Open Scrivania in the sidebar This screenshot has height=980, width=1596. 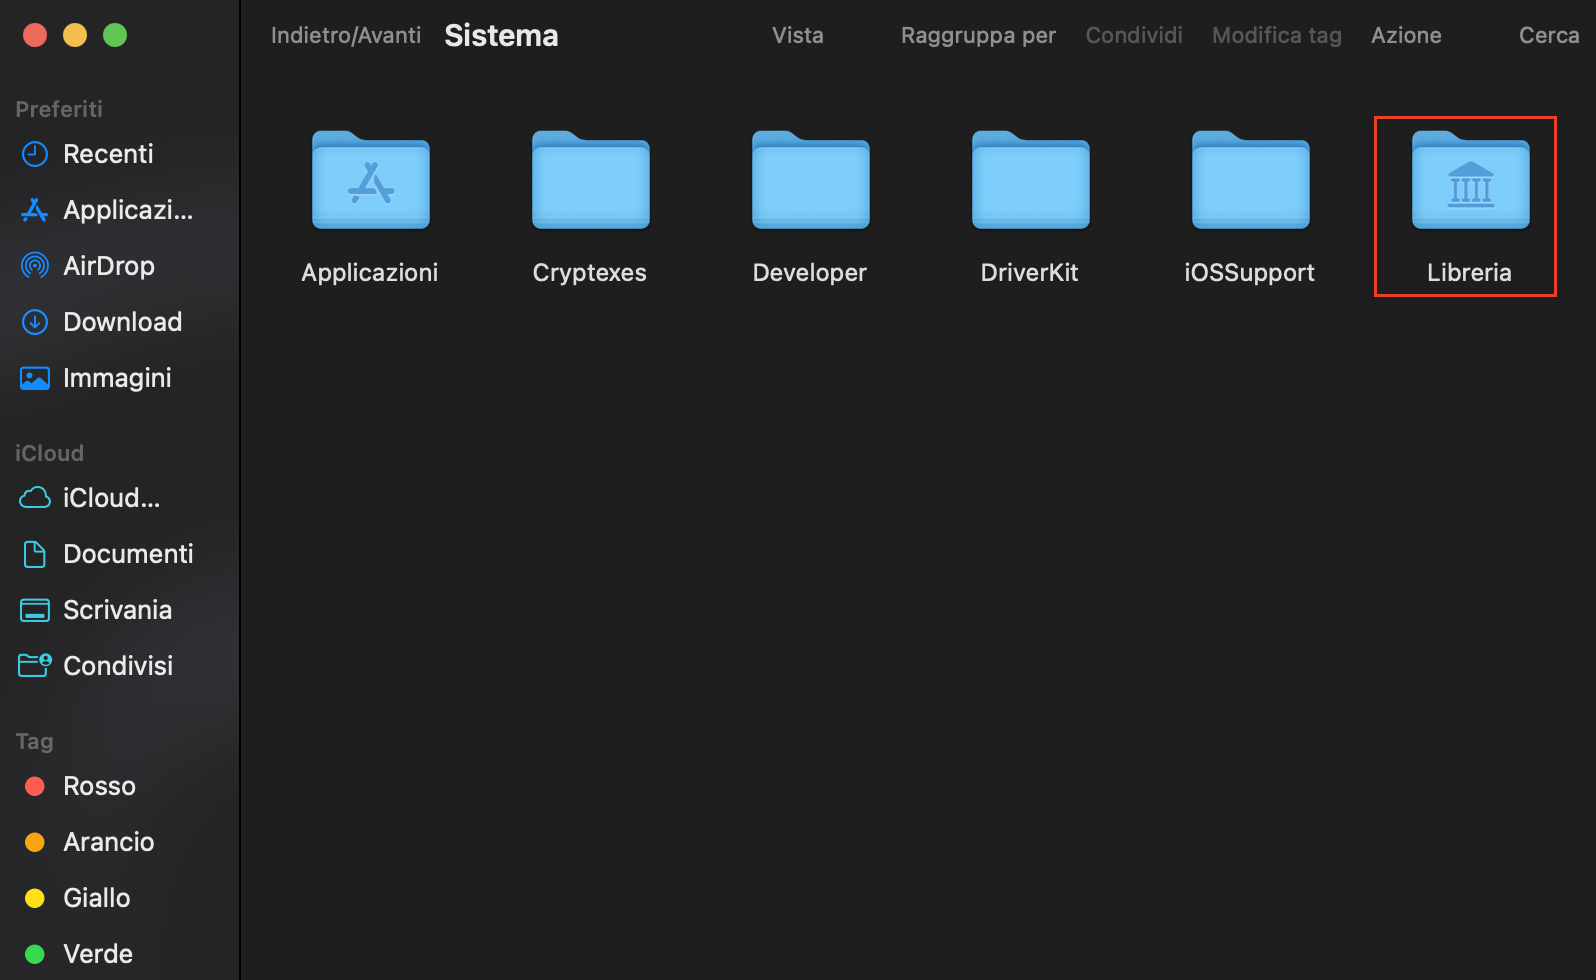[x=117, y=610]
